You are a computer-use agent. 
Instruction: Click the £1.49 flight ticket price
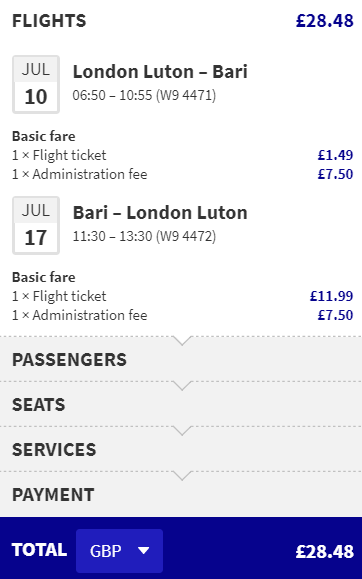click(x=335, y=155)
